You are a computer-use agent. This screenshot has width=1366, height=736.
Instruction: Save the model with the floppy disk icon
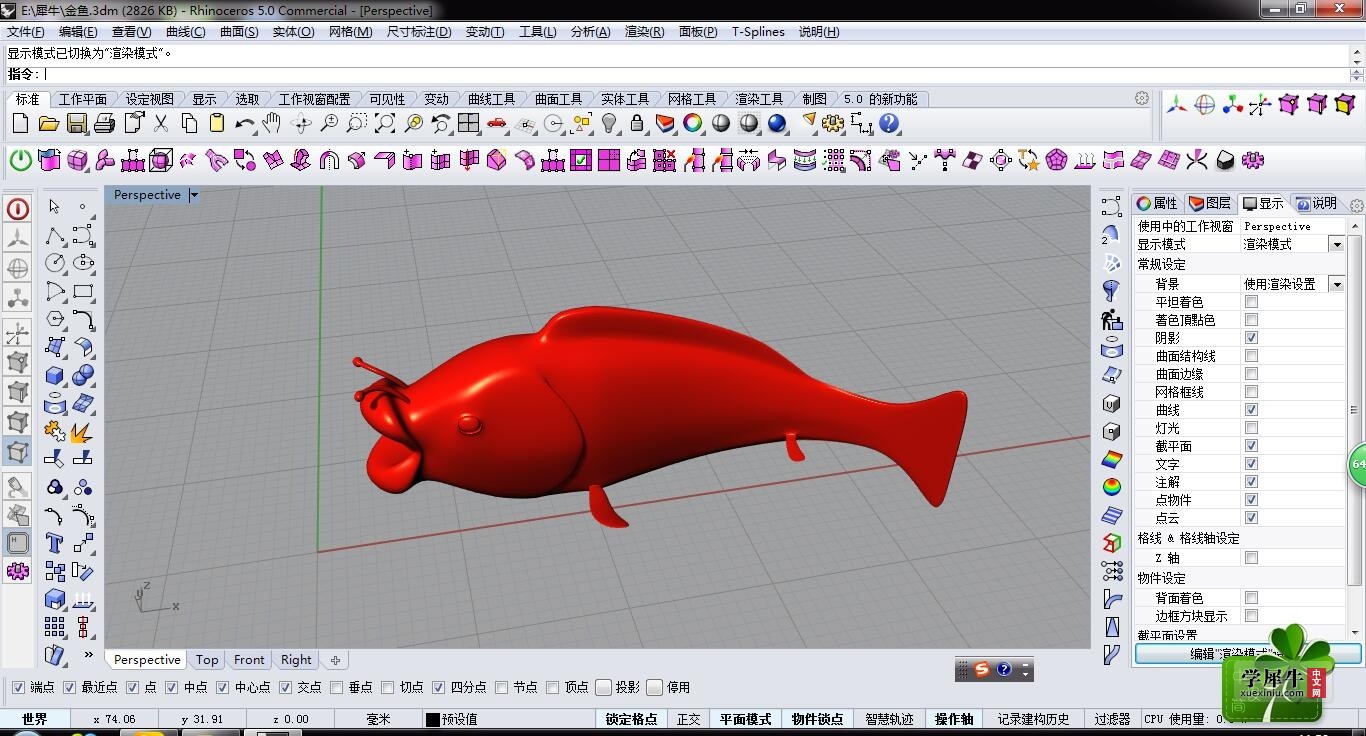point(76,124)
